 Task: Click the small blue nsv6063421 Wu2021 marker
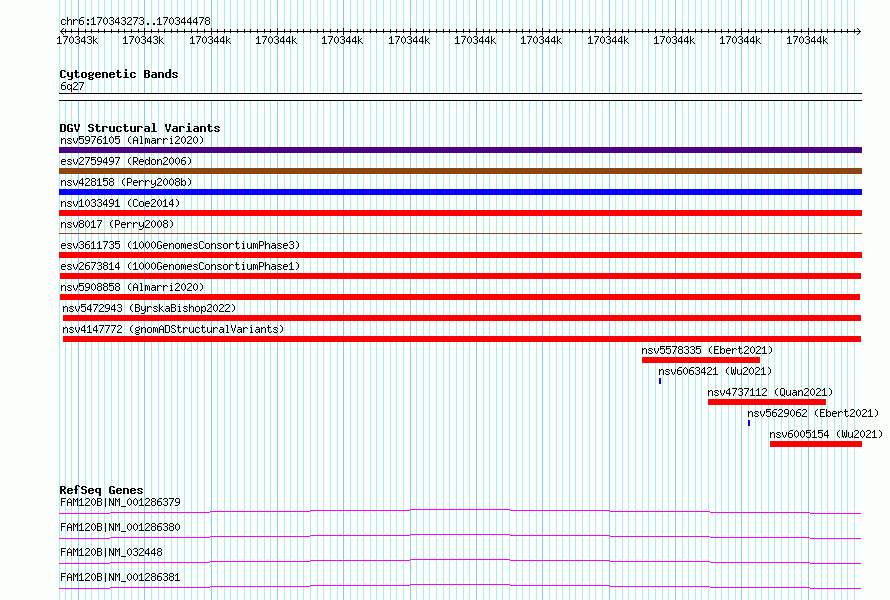pos(660,381)
